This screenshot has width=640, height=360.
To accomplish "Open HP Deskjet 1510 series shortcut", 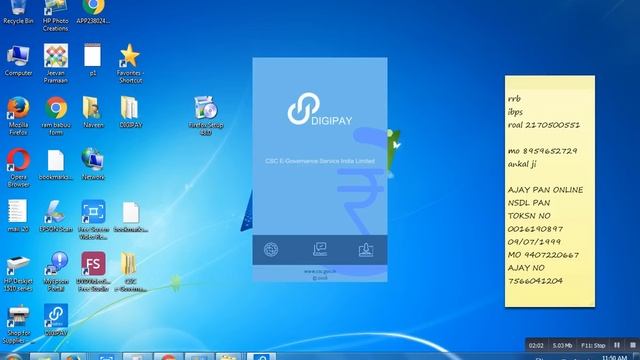I will (18, 272).
